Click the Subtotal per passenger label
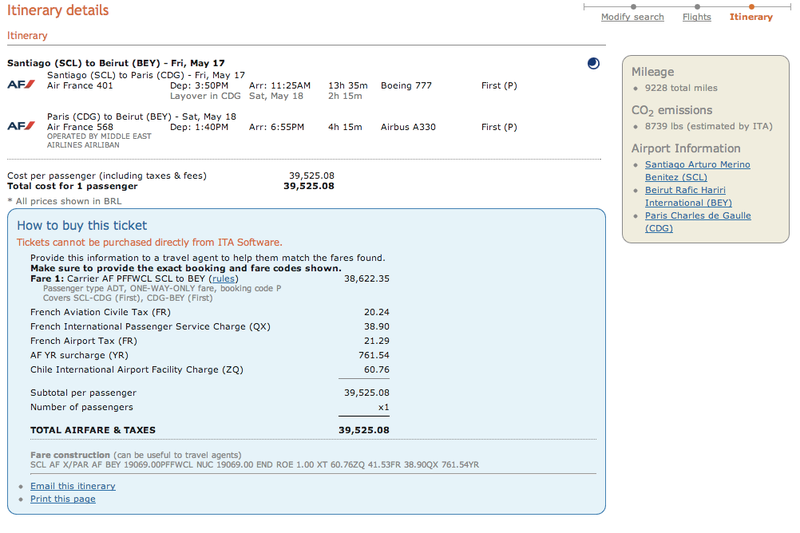800x533 pixels. point(83,393)
